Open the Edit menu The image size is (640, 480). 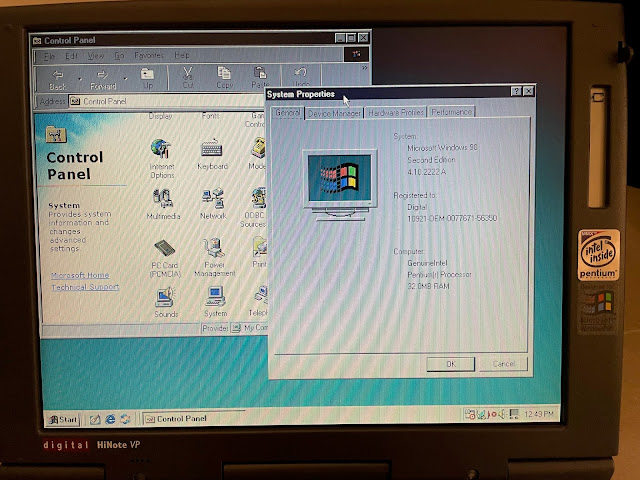point(71,56)
